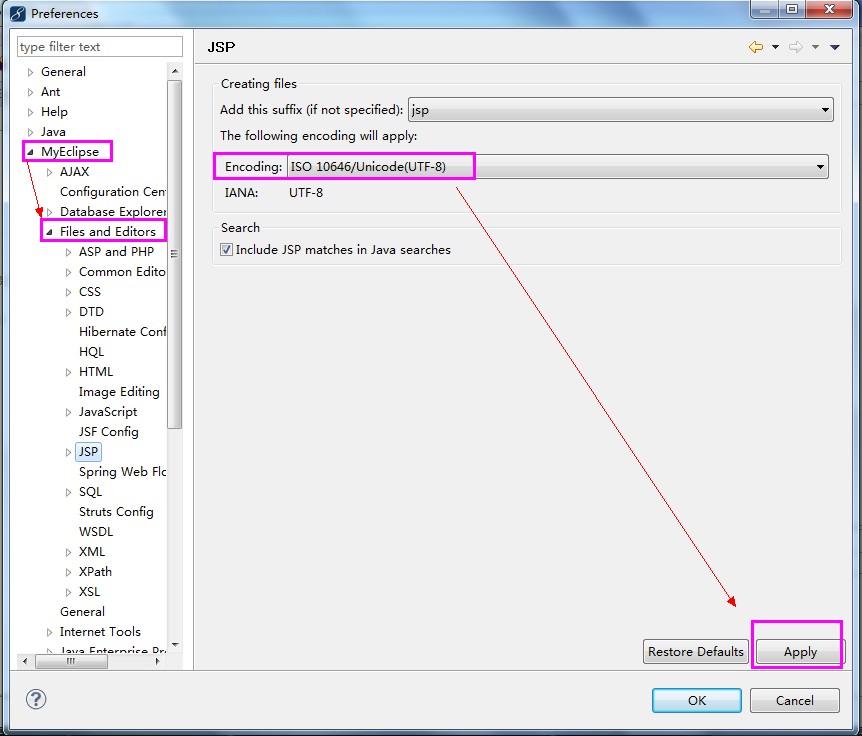Select the Files and Editors tree item
The width and height of the screenshot is (862, 736).
click(x=108, y=231)
